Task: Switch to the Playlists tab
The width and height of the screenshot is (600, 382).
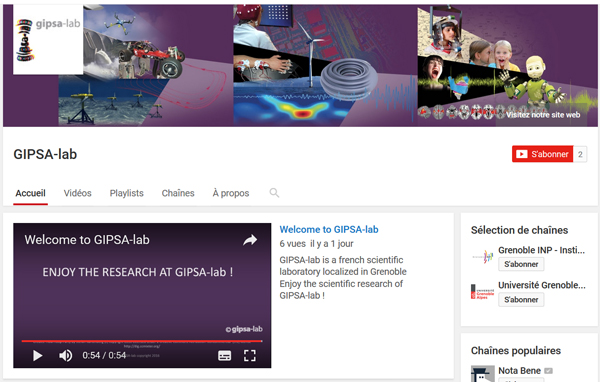Action: (127, 193)
